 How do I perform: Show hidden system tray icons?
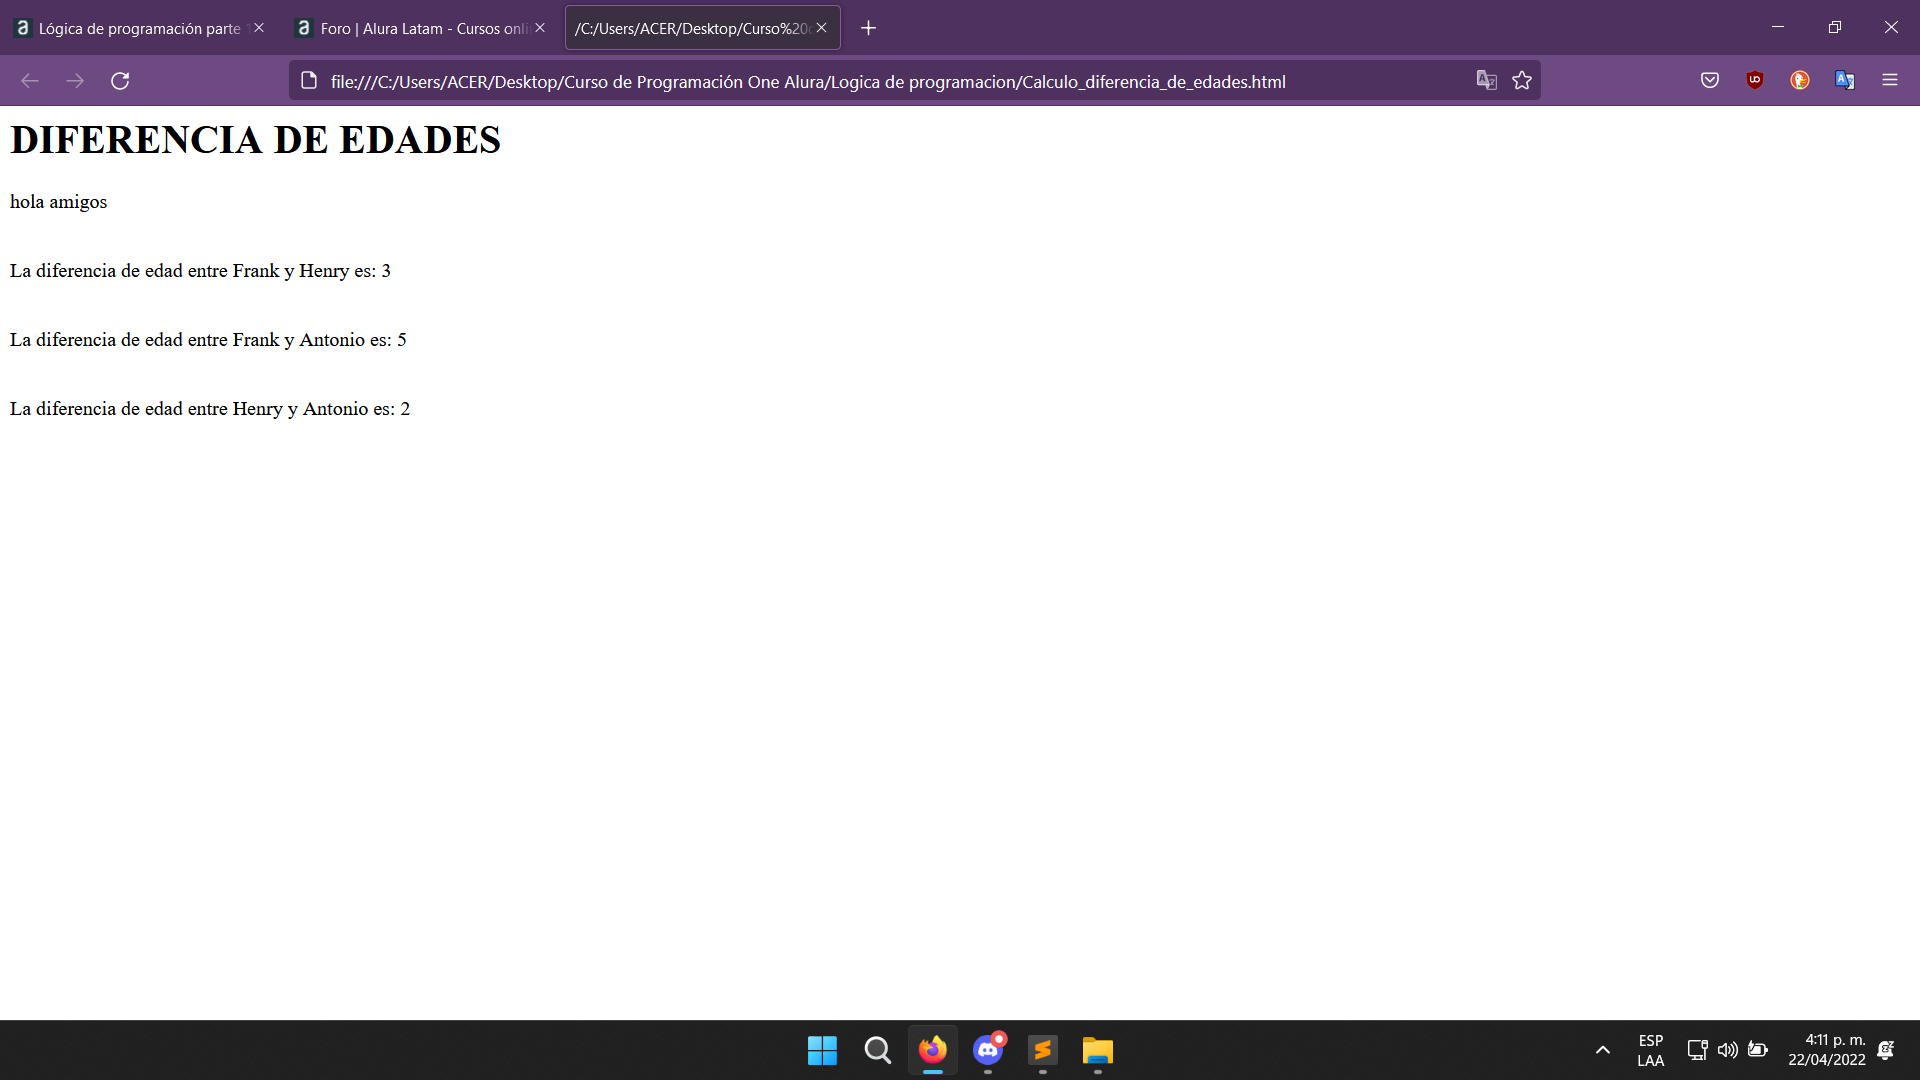coord(1602,1050)
